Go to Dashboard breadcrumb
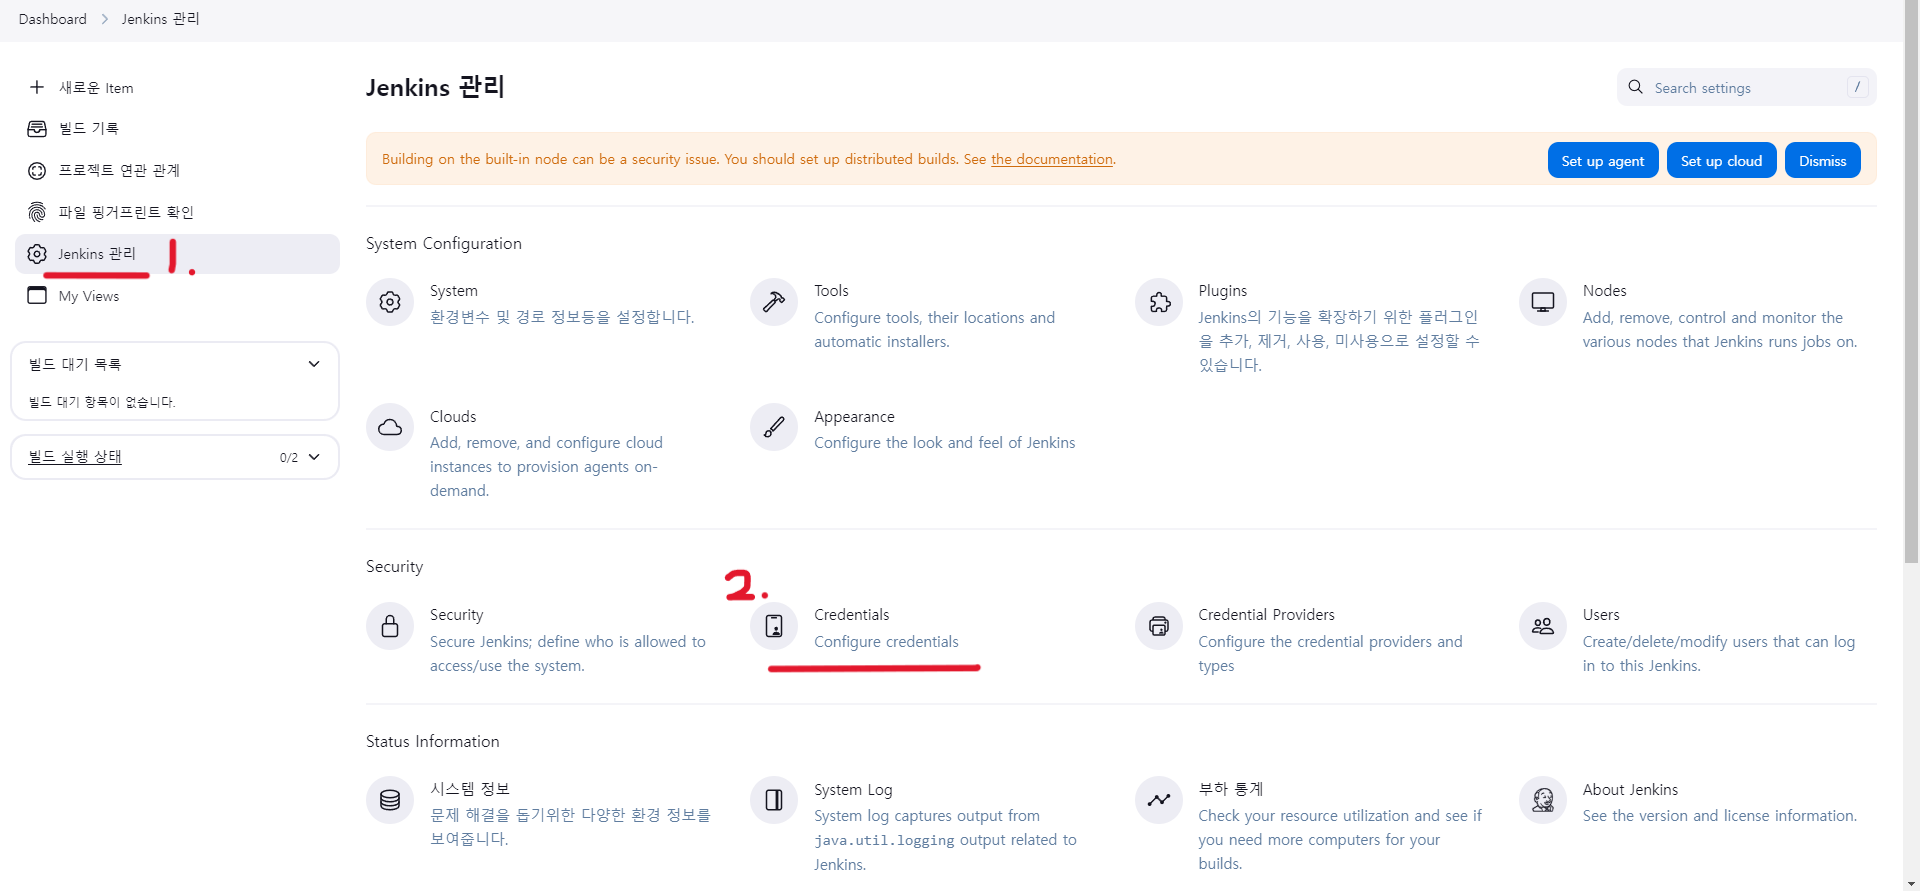 point(53,19)
